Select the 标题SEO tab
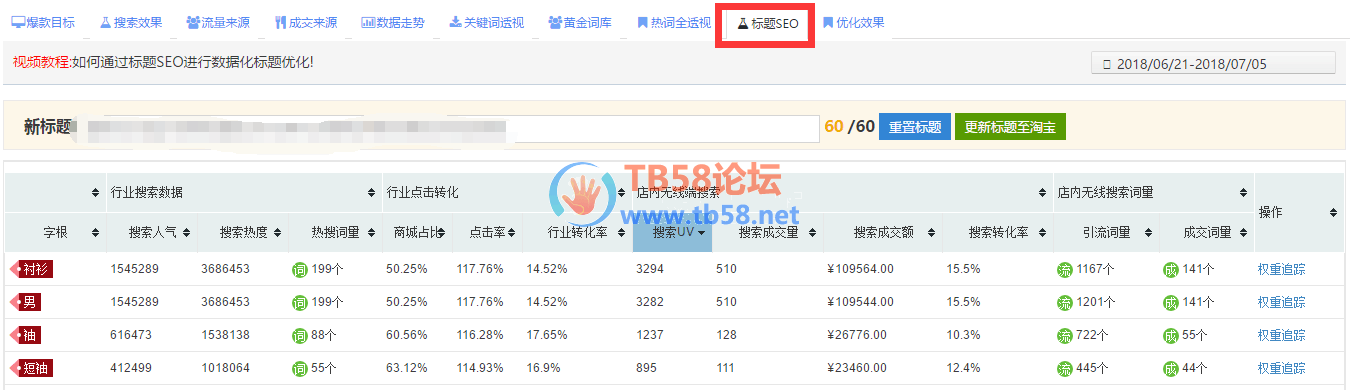The width and height of the screenshot is (1352, 390). (767, 24)
